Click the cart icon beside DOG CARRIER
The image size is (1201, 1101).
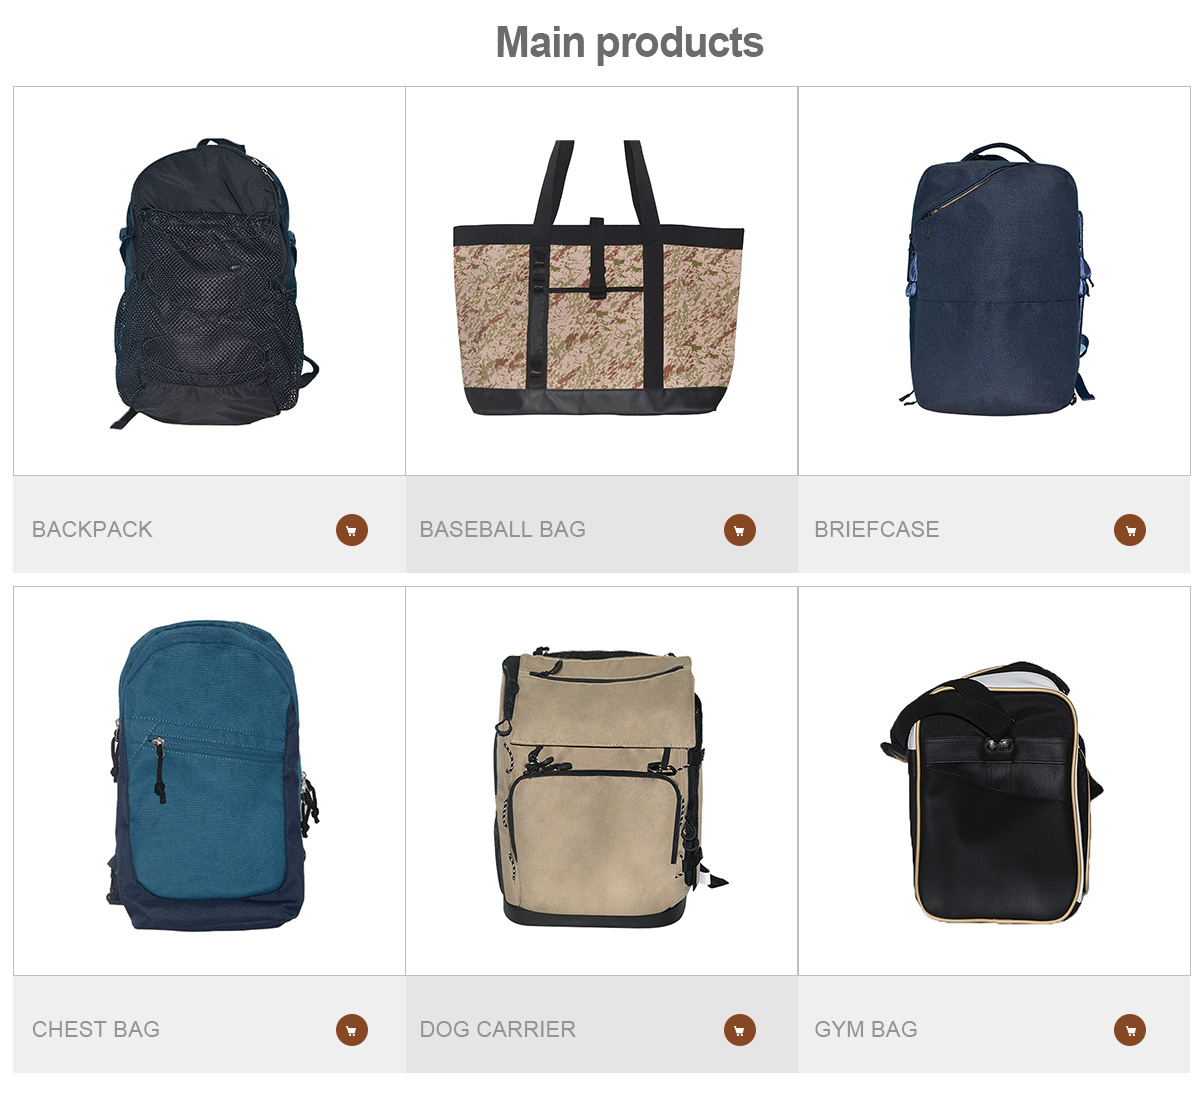pos(740,1030)
